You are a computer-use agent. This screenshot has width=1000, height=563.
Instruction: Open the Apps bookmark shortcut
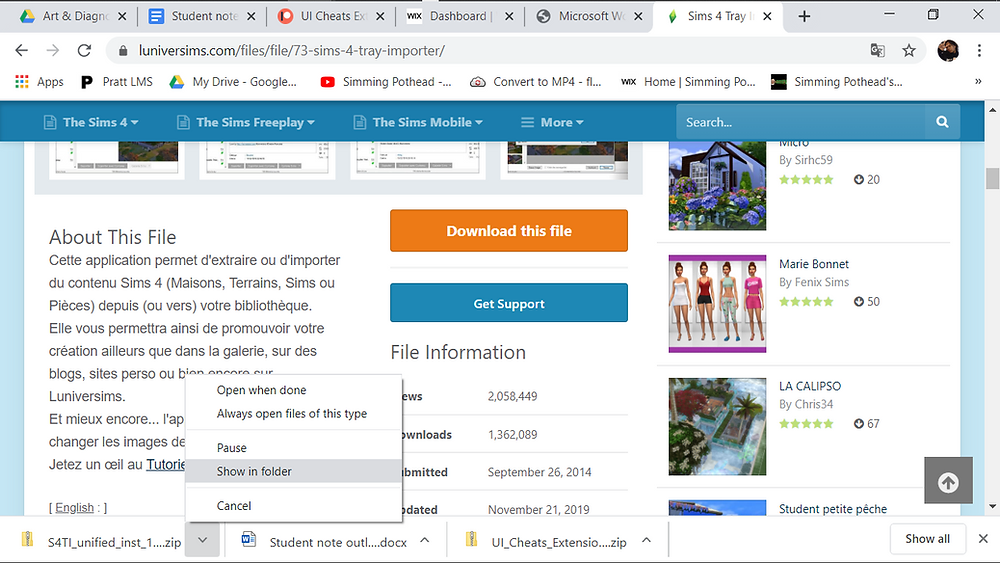click(x=39, y=82)
